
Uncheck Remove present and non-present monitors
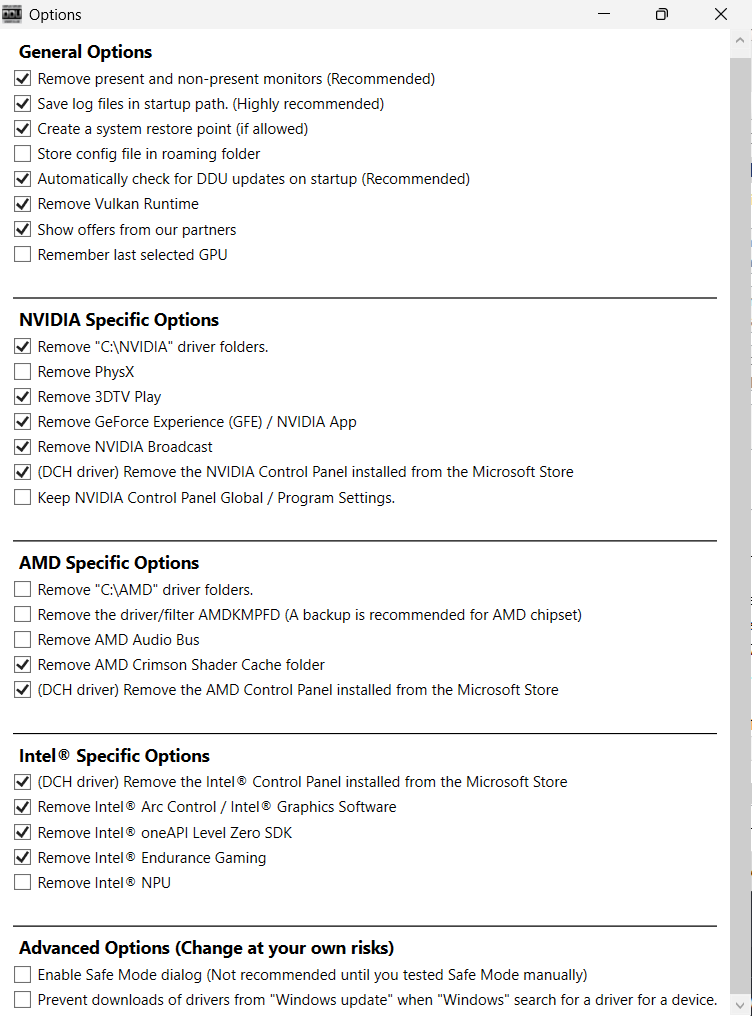[23, 78]
